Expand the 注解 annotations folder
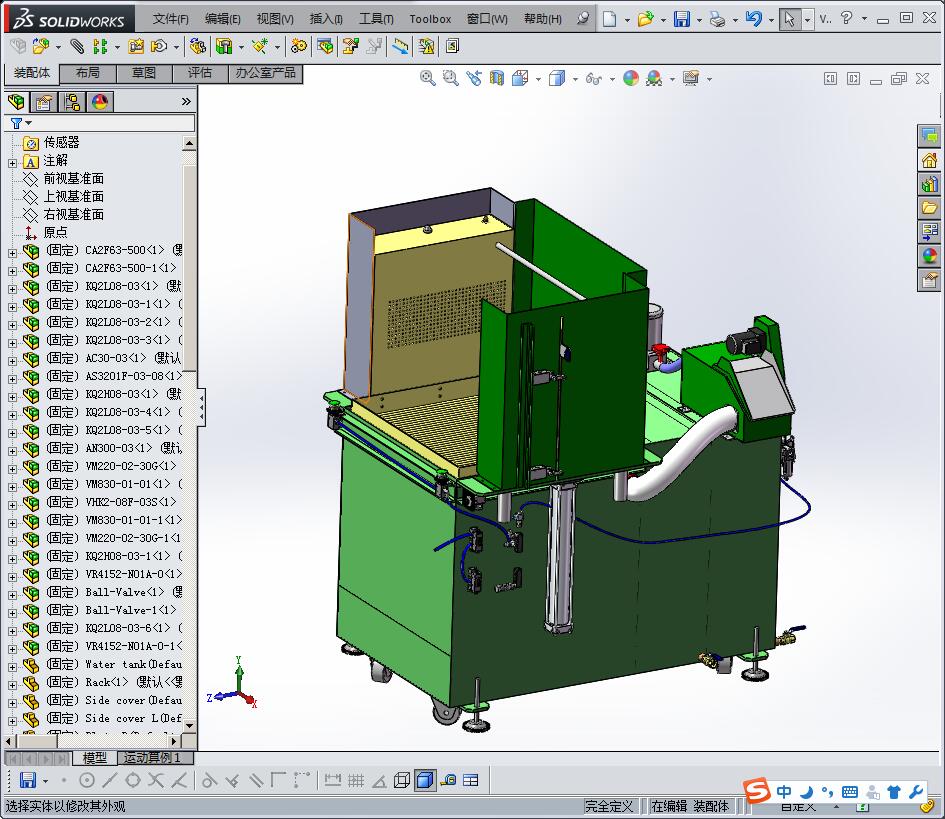This screenshot has width=945, height=819. (x=13, y=162)
